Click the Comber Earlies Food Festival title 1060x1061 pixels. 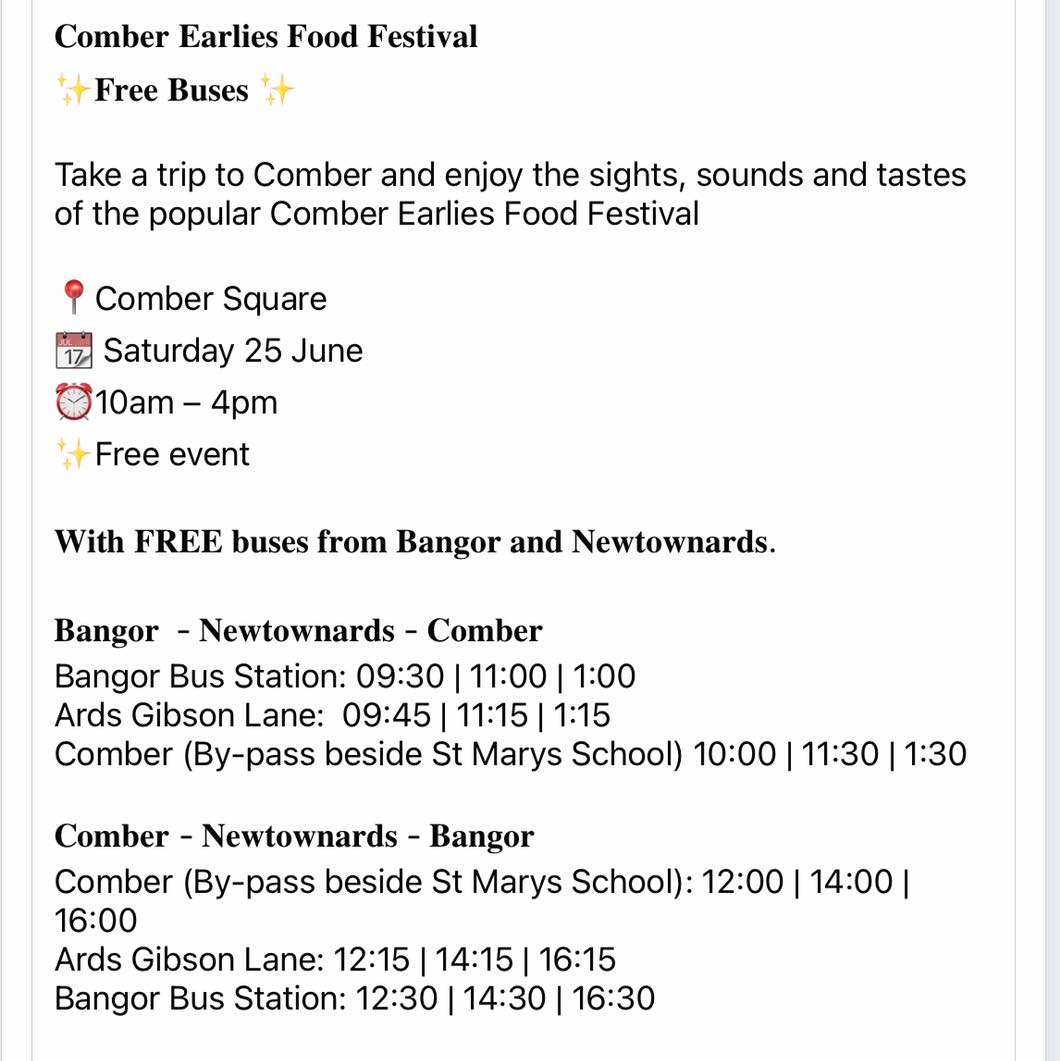[266, 37]
